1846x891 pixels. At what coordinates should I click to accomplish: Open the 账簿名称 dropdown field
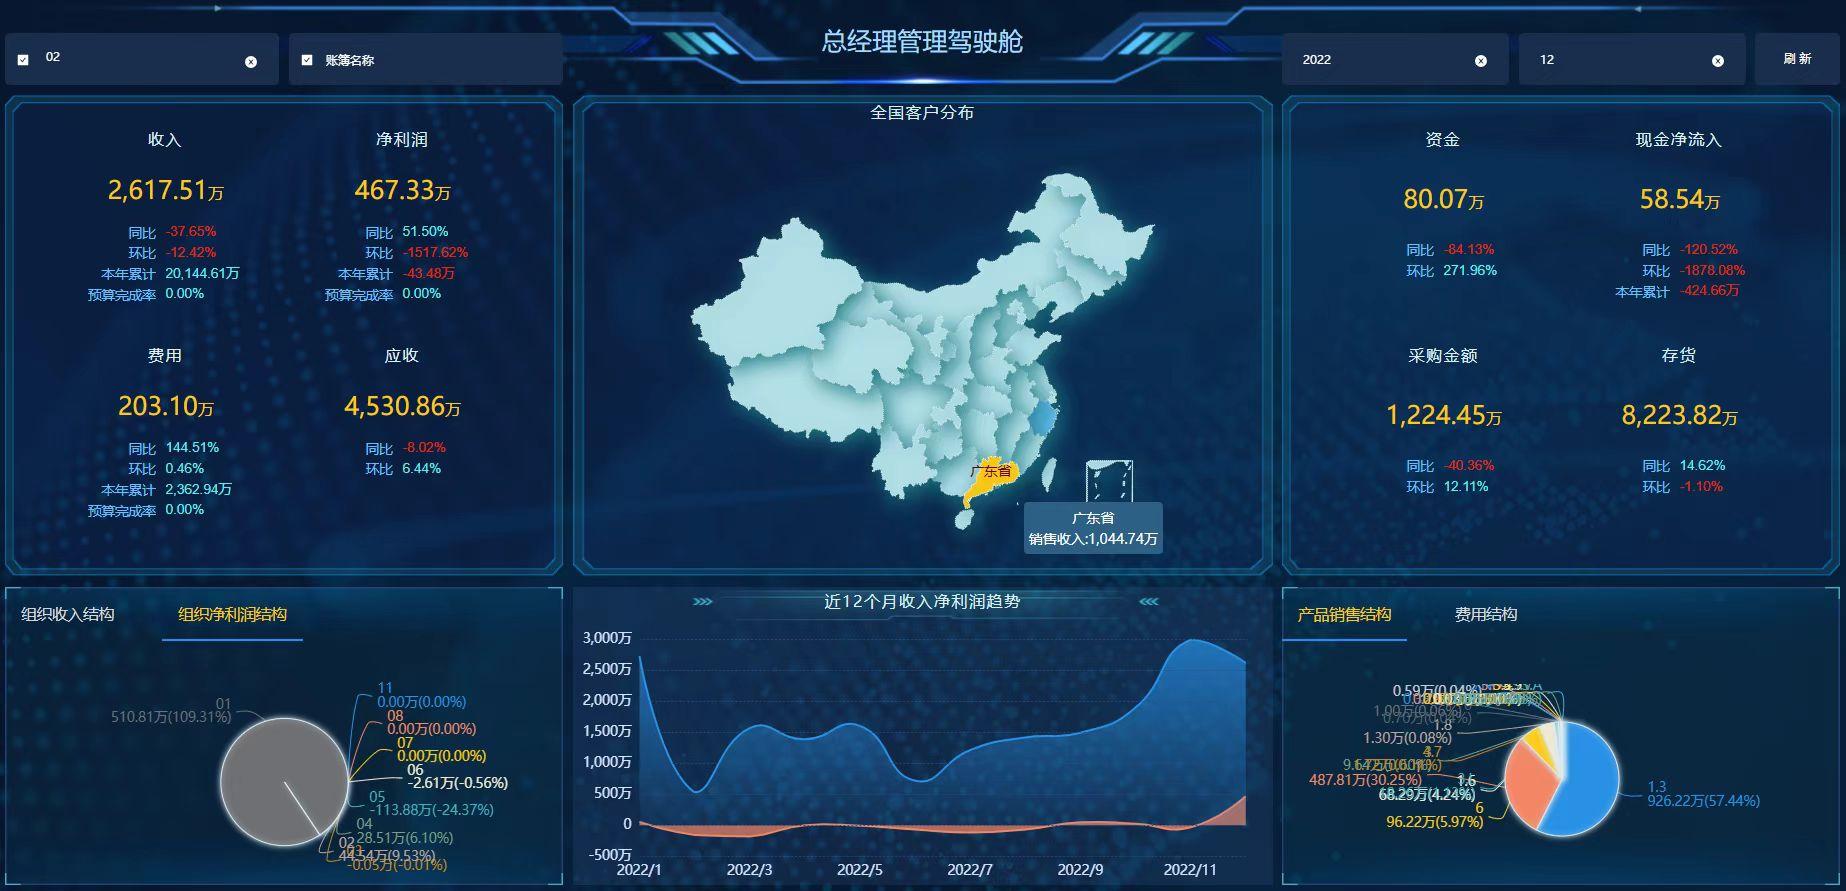[x=440, y=60]
